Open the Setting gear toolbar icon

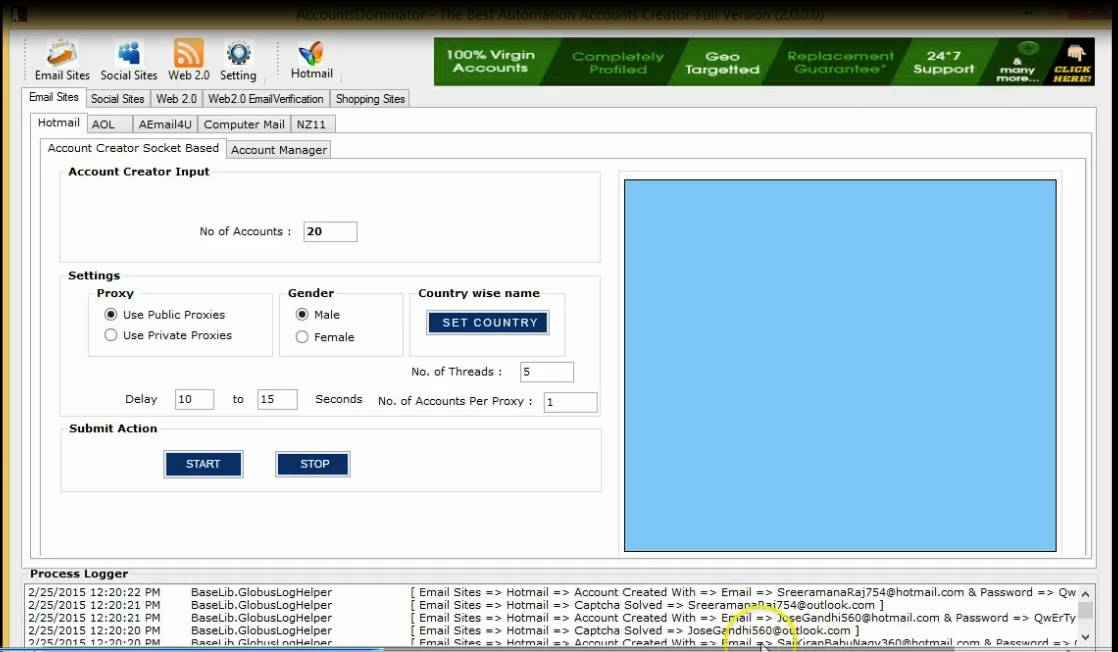(238, 60)
